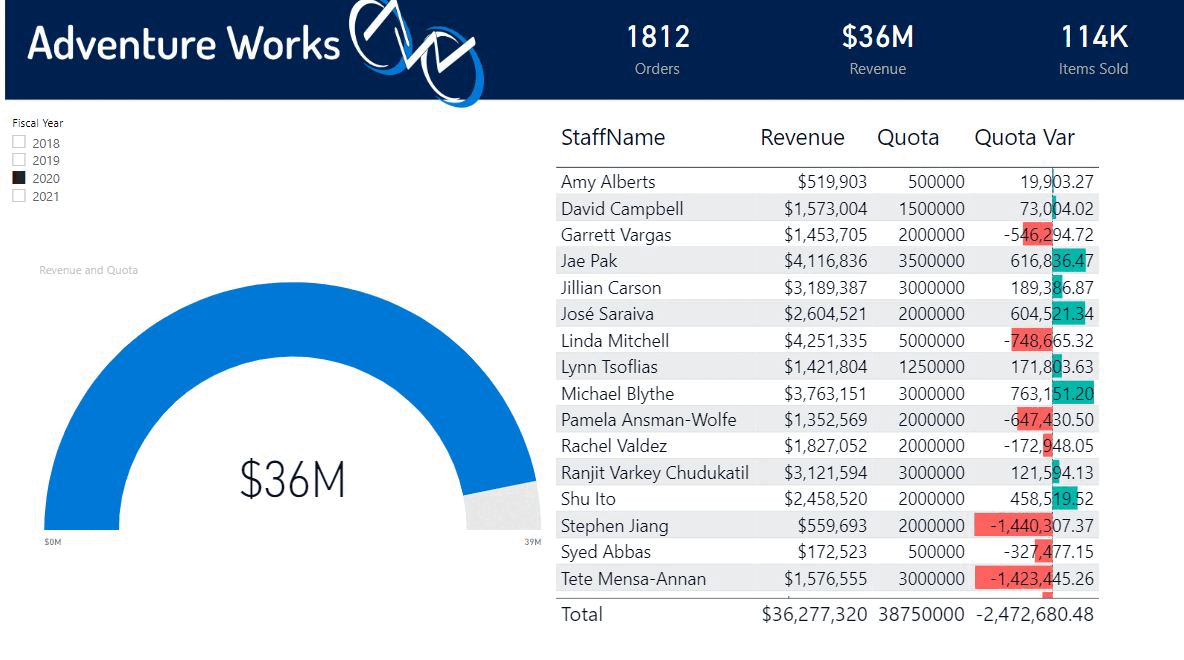Screen dimensions: 1184x660
Task: Select the Syed Abbas row name
Action: pos(606,552)
